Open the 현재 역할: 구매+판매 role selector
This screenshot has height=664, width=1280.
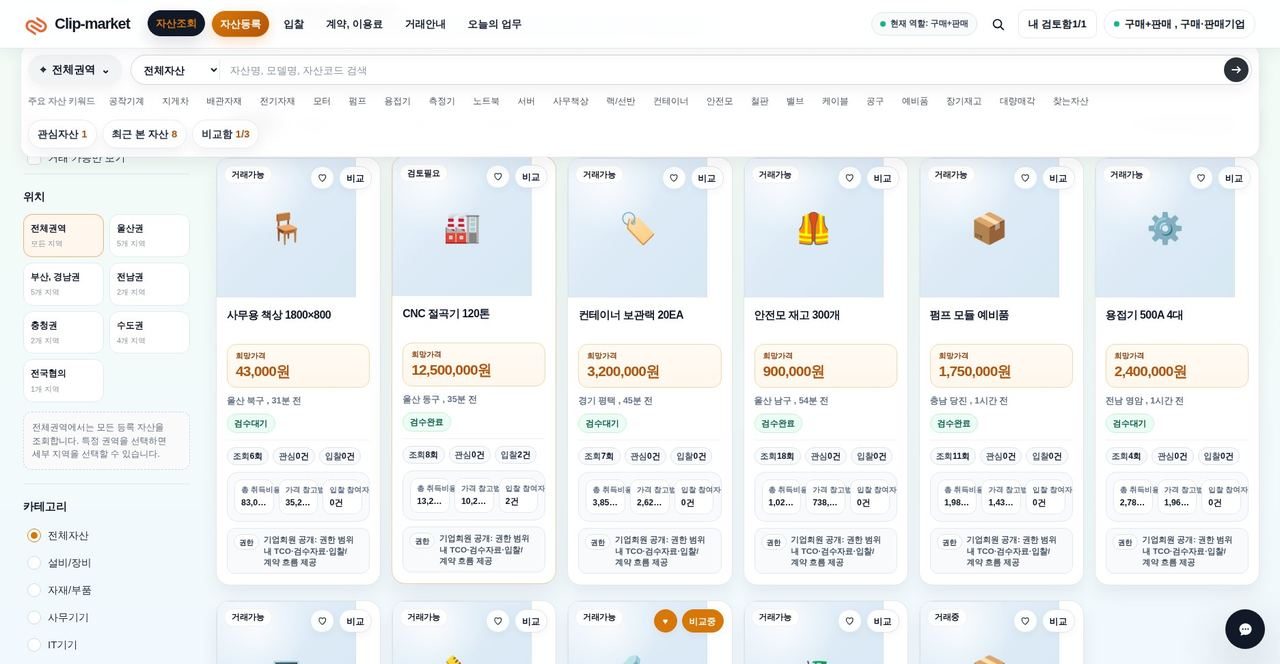[924, 24]
